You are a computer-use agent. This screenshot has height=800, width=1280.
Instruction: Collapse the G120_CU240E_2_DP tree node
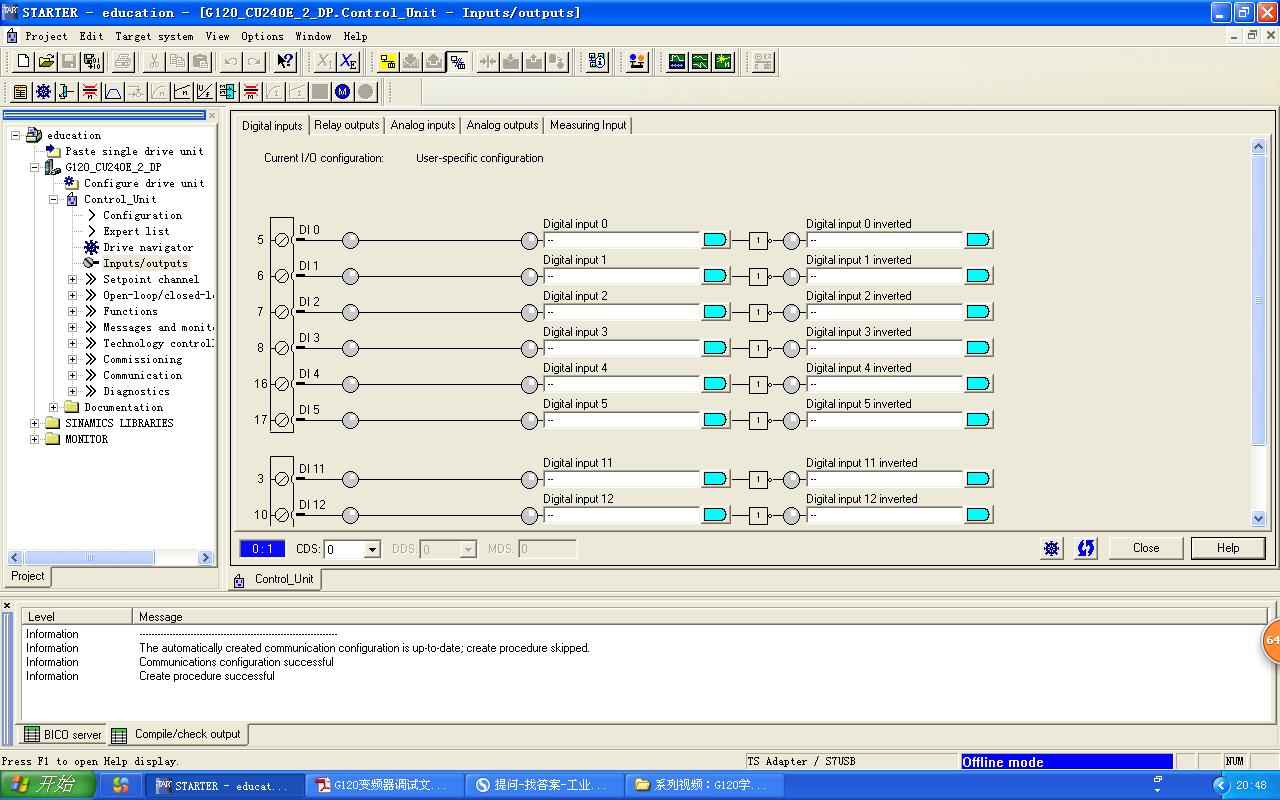[35, 167]
